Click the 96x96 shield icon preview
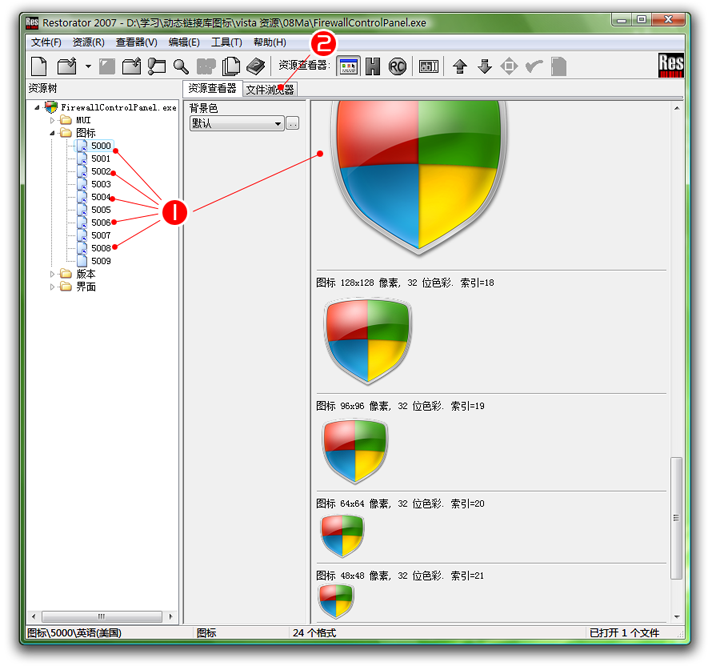 tap(355, 451)
